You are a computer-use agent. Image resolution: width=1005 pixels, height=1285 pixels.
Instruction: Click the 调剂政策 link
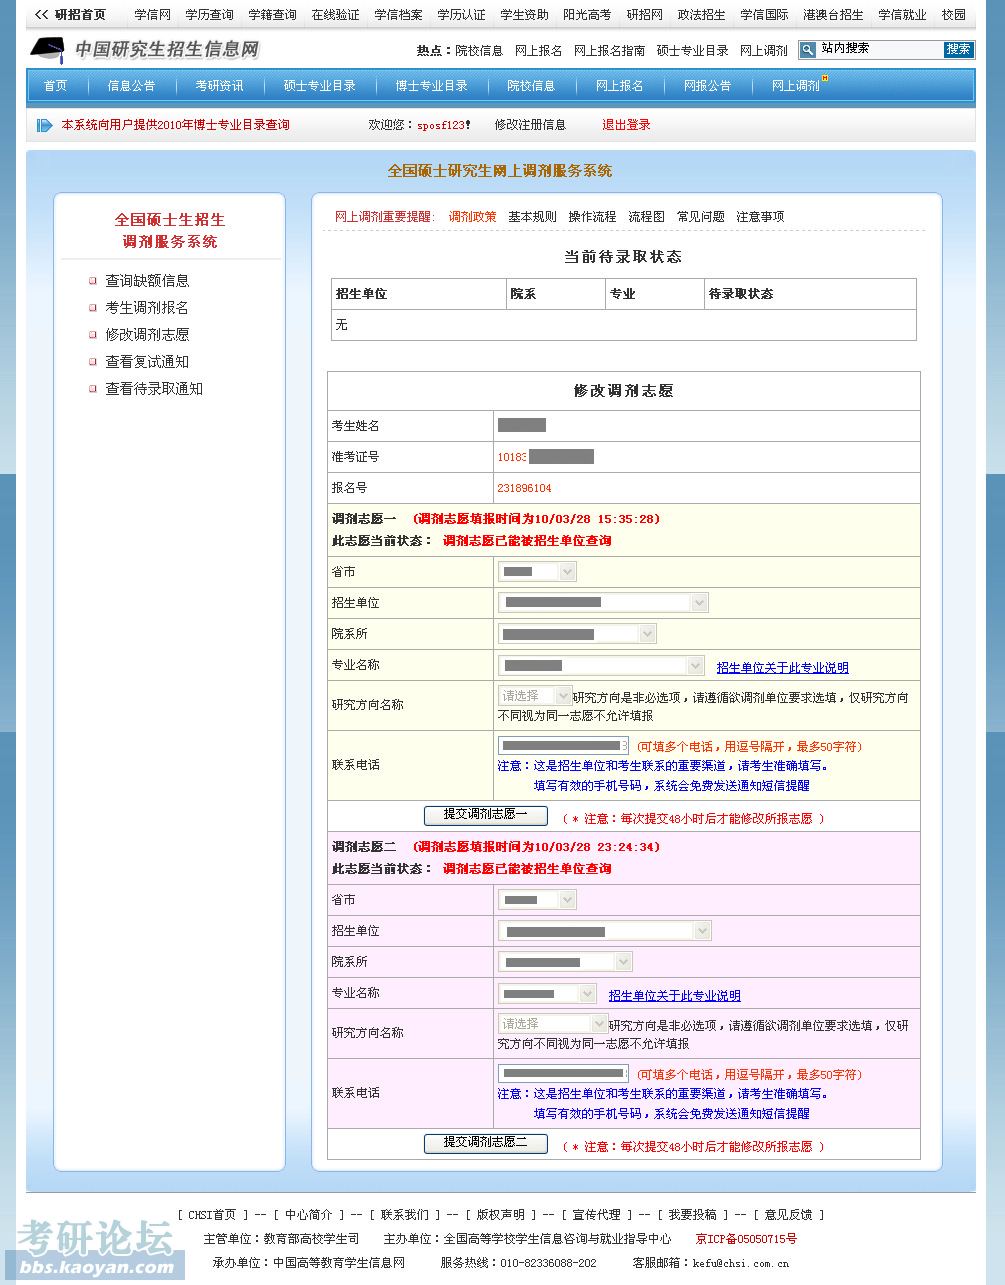point(472,217)
